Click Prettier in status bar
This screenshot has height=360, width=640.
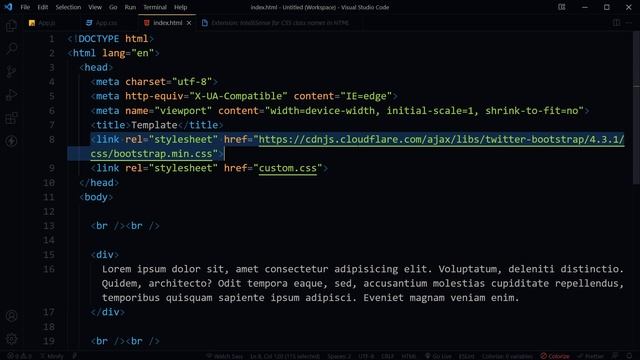coord(591,356)
